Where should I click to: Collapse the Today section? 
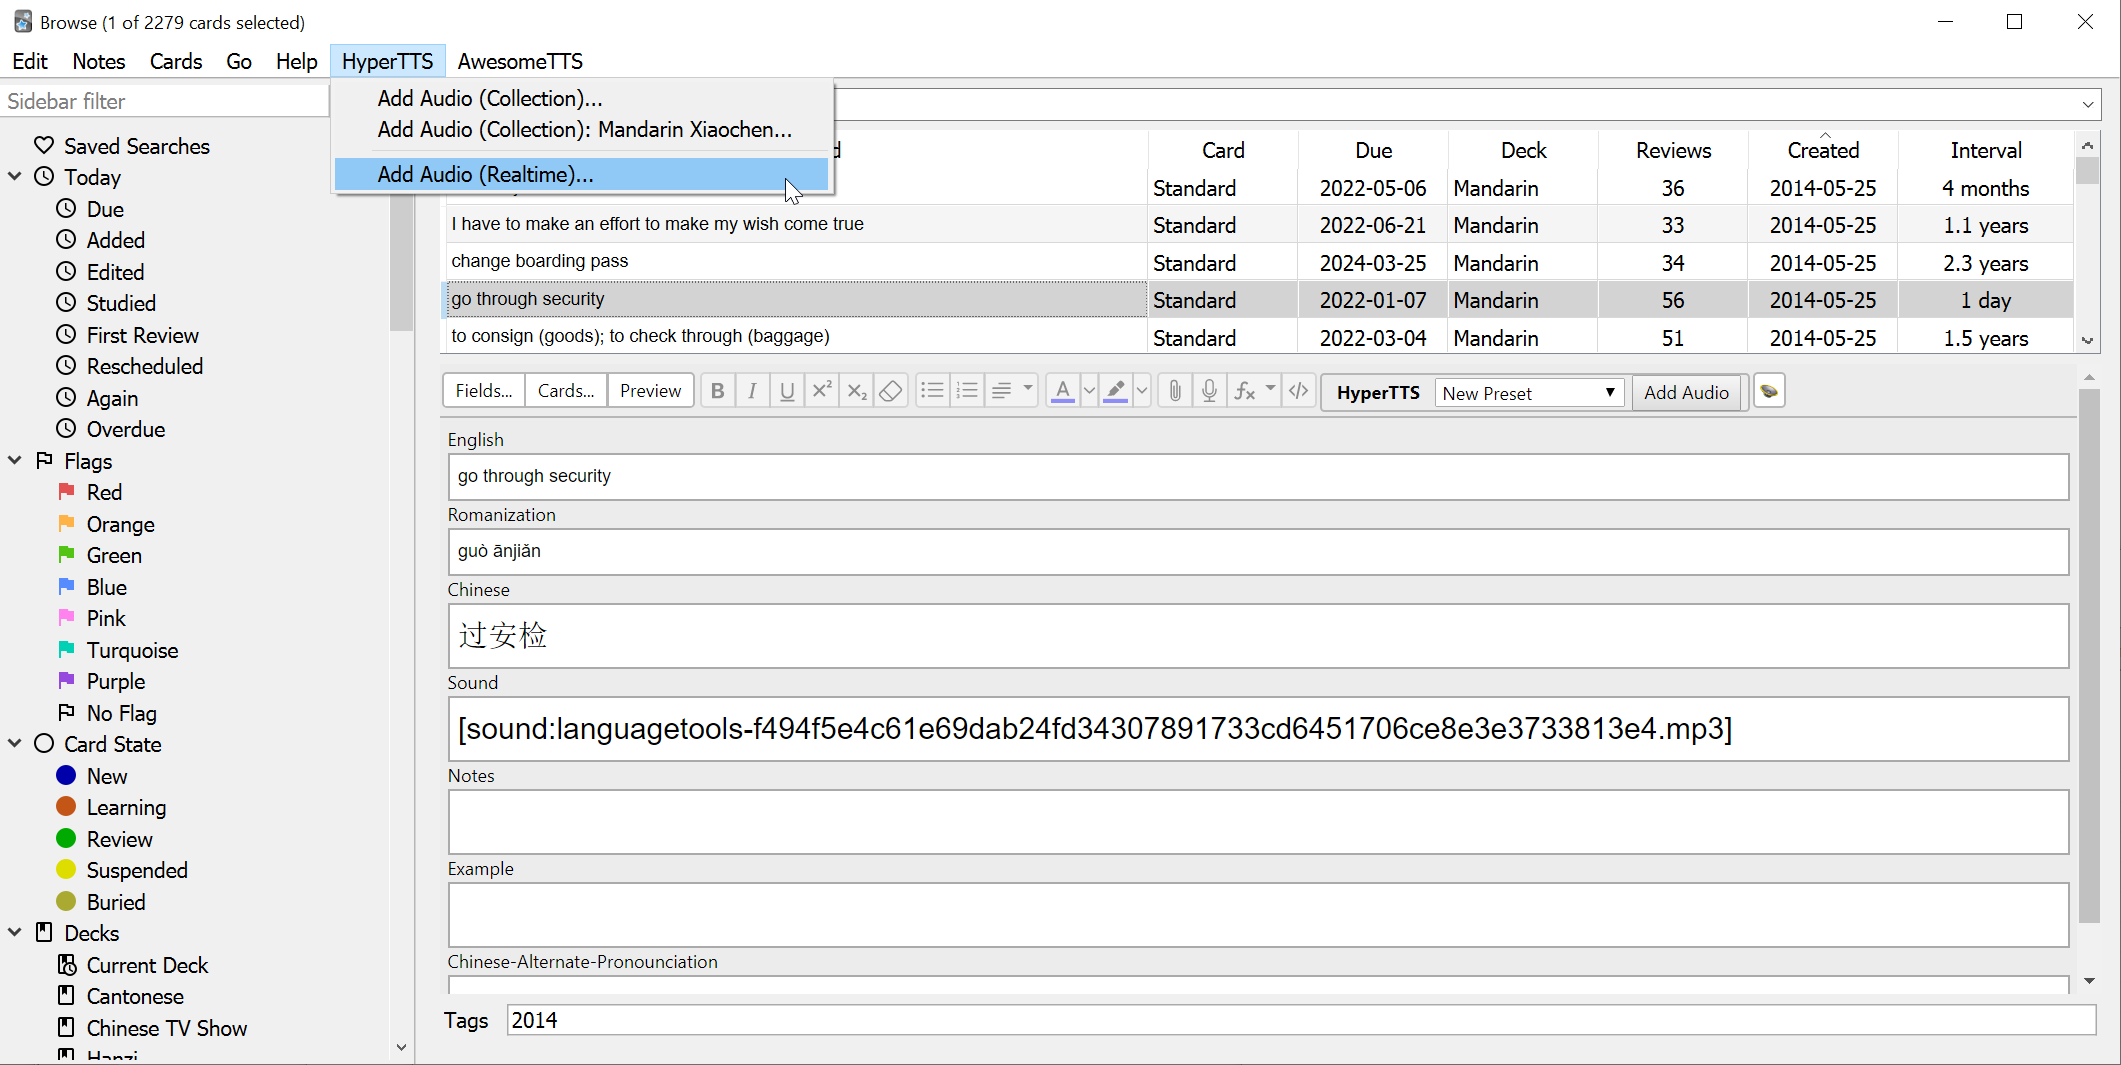tap(15, 177)
